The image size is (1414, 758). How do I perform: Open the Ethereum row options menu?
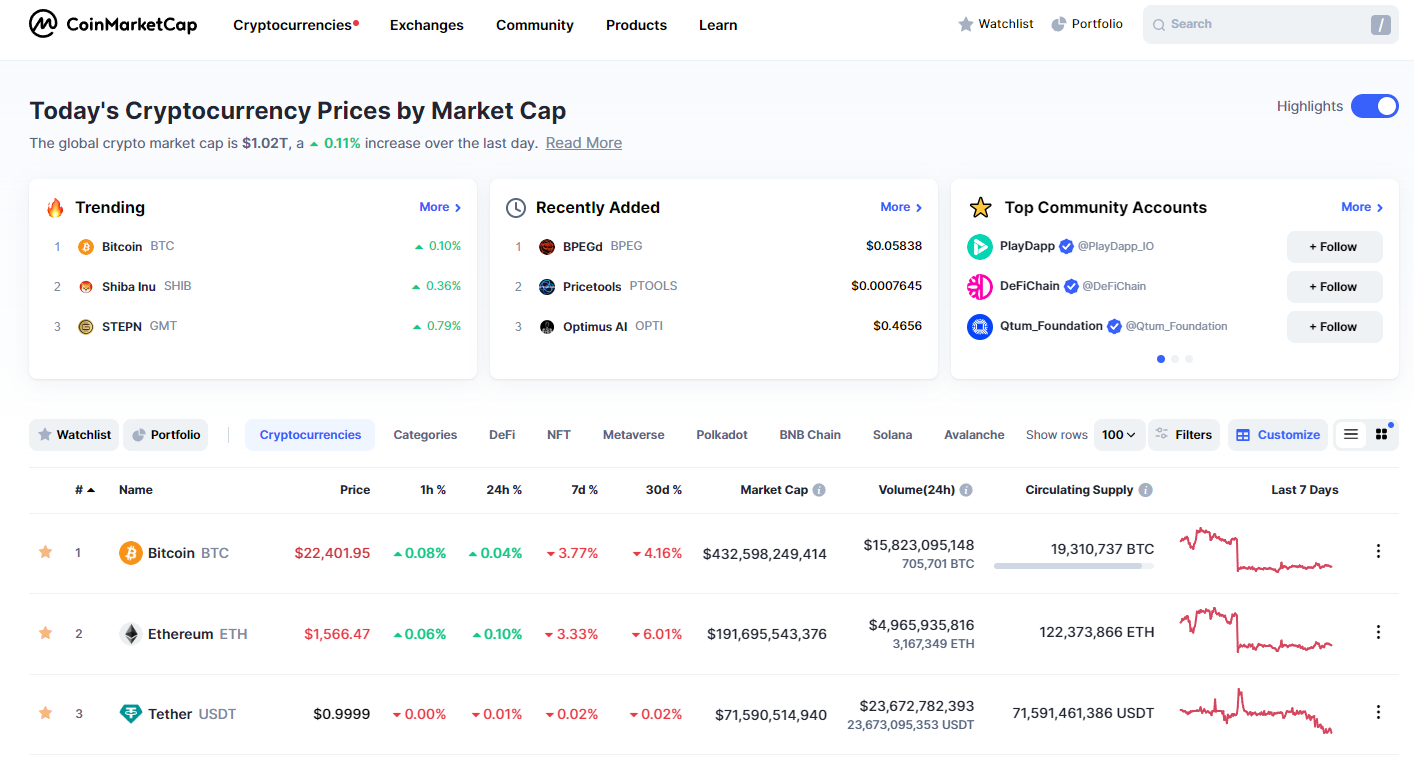(x=1378, y=632)
